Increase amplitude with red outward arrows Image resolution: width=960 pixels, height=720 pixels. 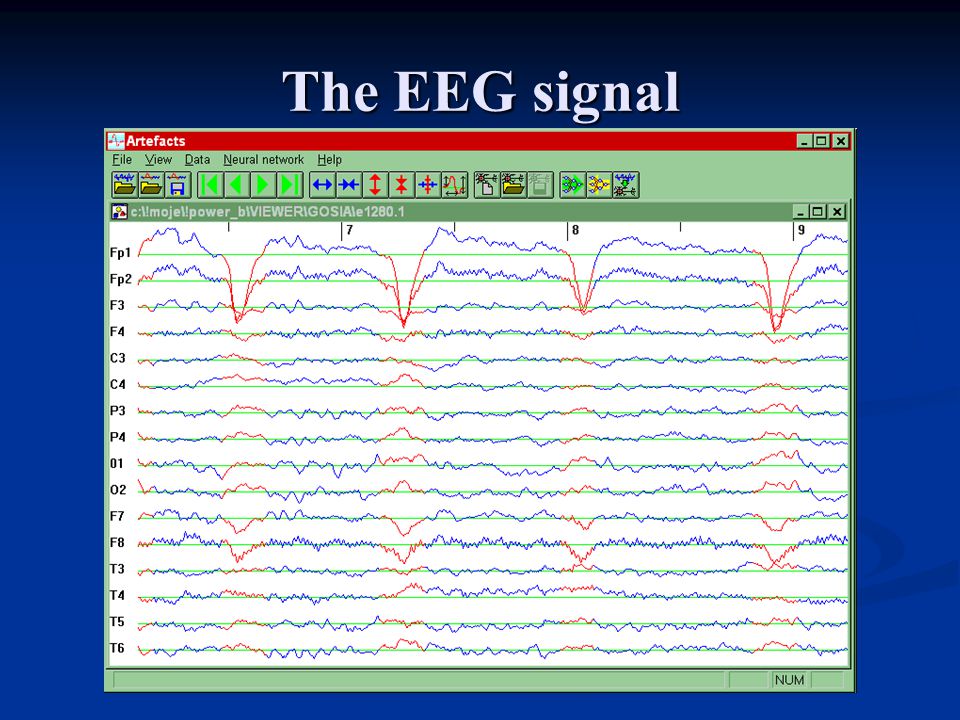point(375,184)
